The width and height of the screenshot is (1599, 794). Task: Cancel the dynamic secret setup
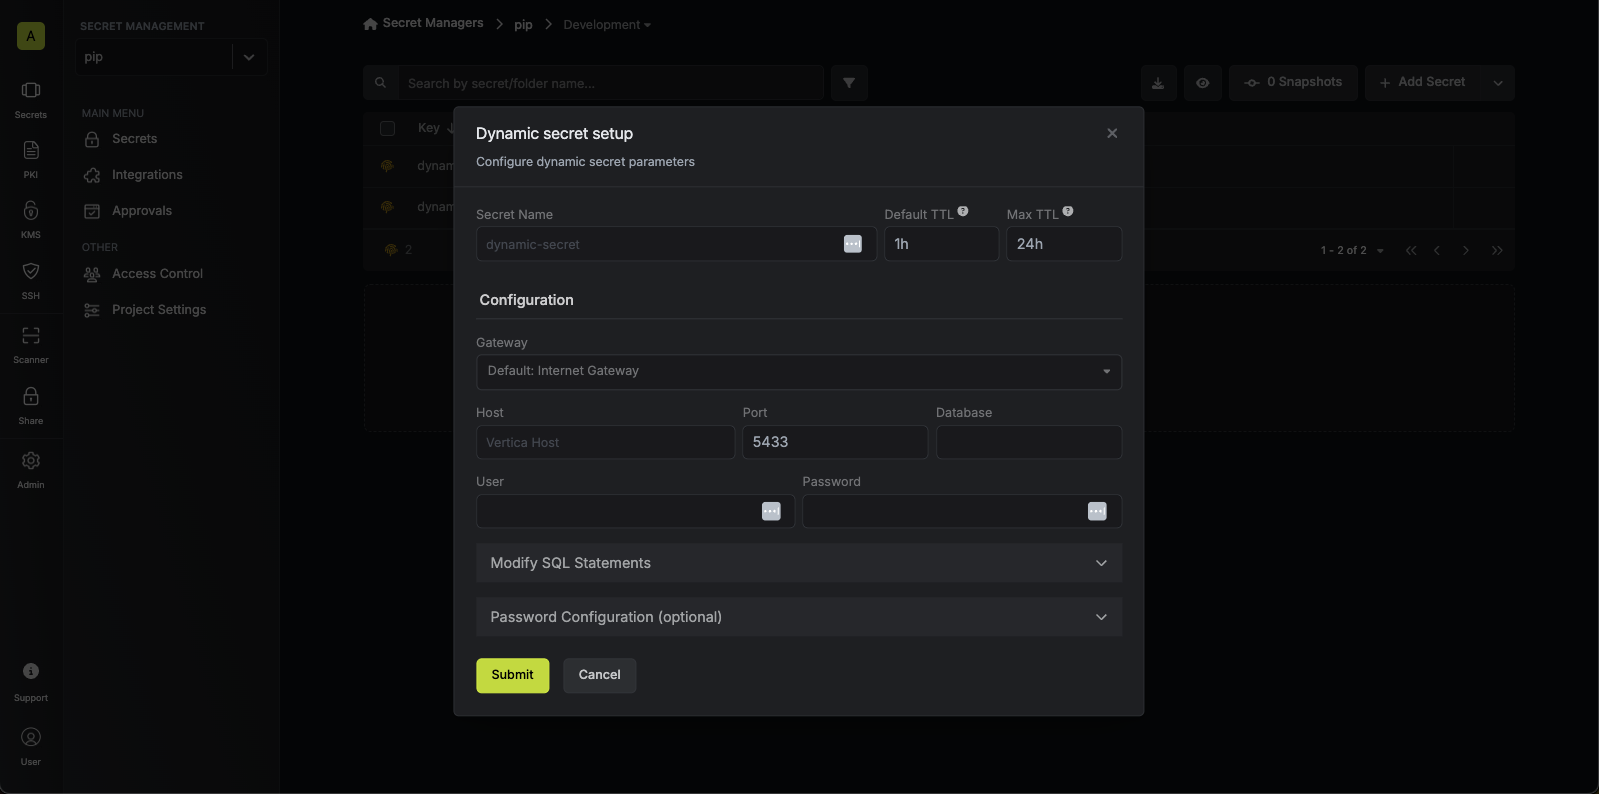[600, 675]
